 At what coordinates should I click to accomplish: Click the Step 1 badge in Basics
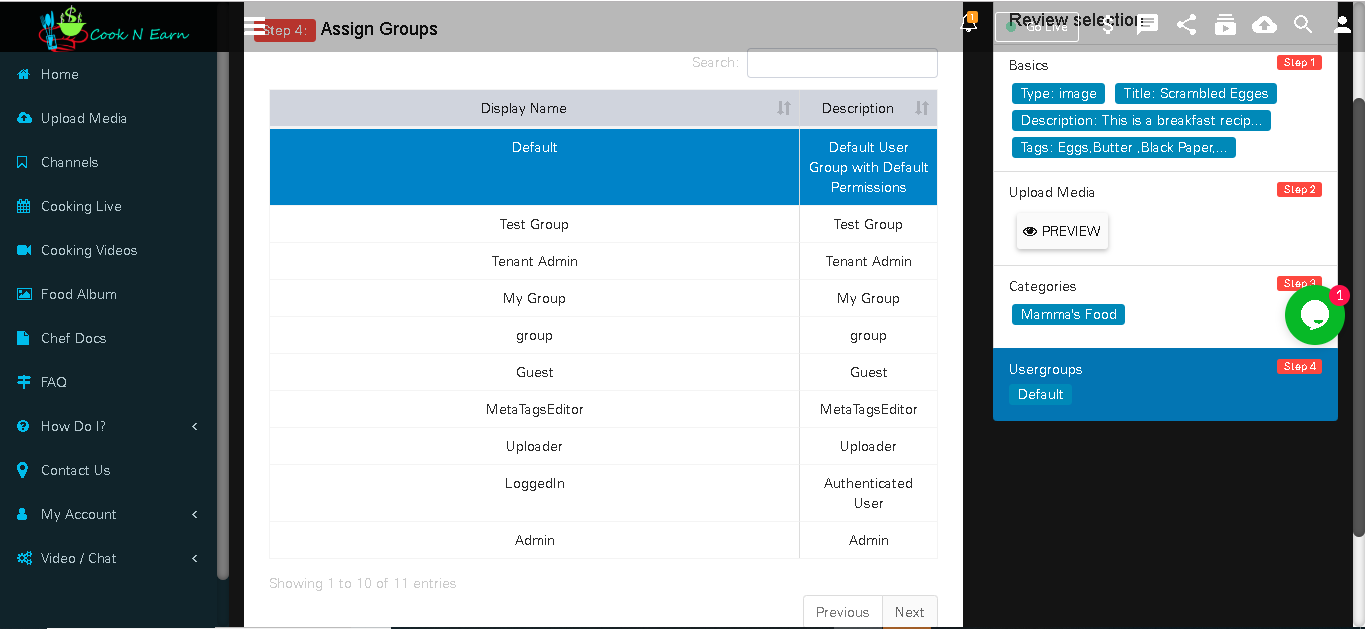click(x=1299, y=62)
